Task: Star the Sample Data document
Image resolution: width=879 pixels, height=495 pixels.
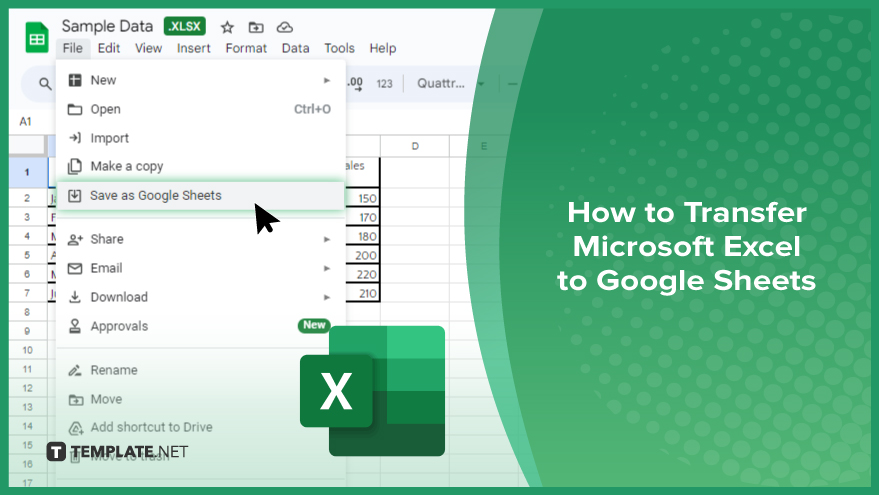Action: [227, 27]
